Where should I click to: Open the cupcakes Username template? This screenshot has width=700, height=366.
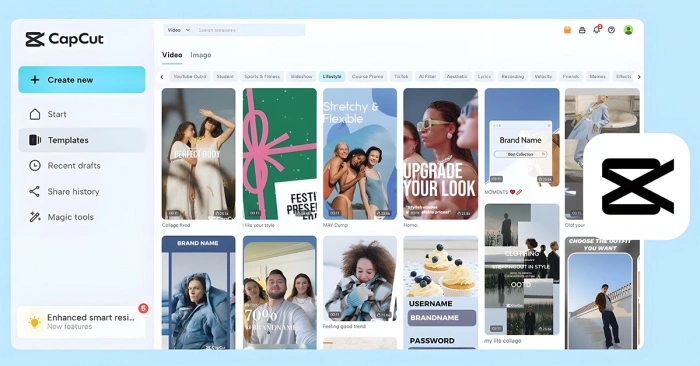pos(441,292)
